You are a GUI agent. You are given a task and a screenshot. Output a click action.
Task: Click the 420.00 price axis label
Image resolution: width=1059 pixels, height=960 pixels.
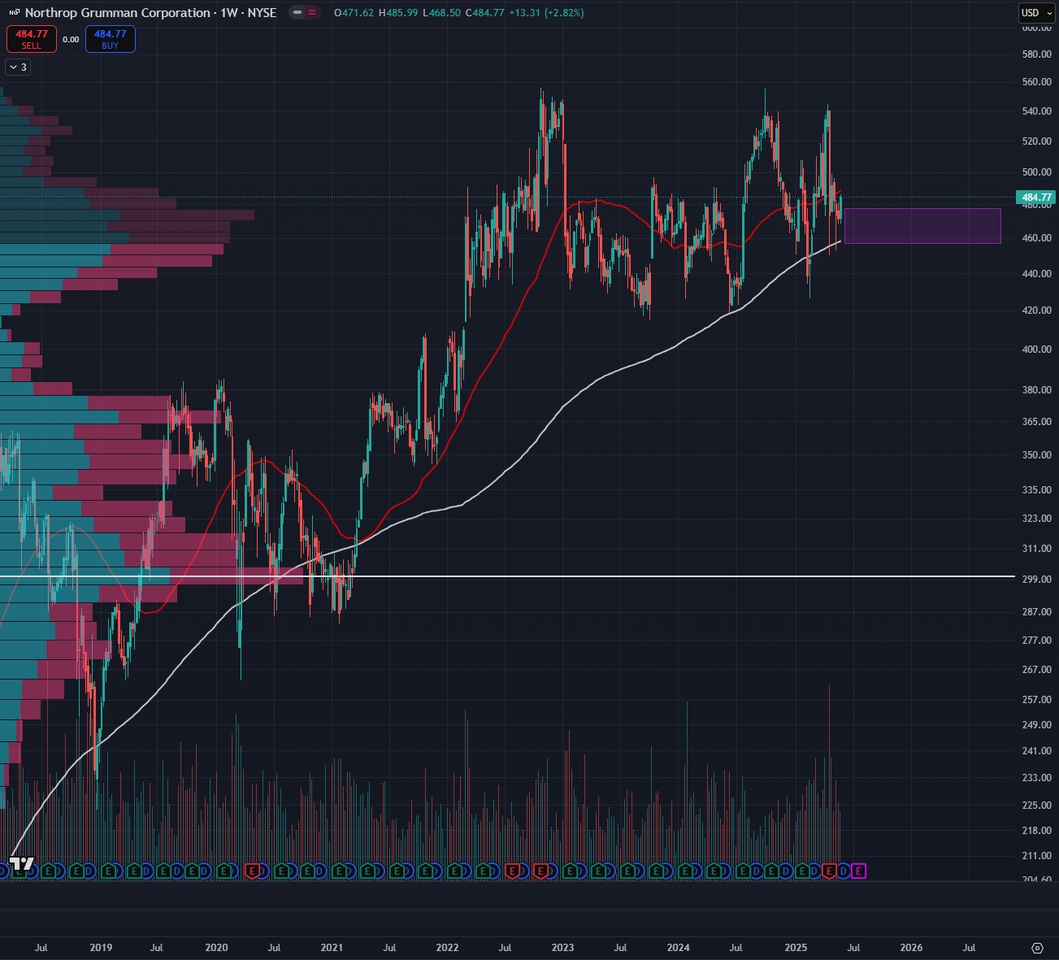(1037, 311)
